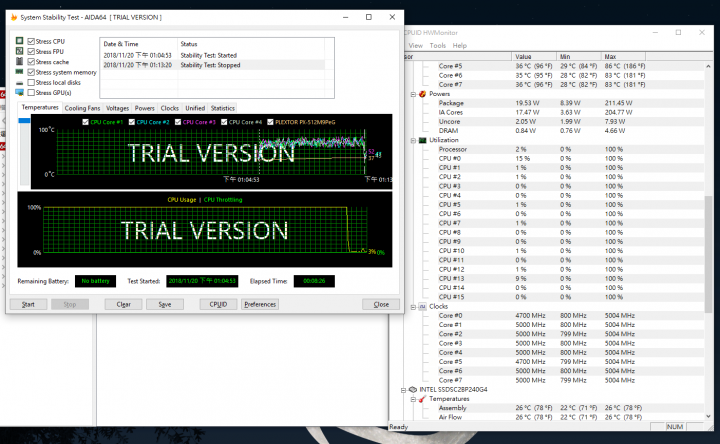The height and width of the screenshot is (444, 720).
Task: Click the Save button
Action: [x=165, y=304]
